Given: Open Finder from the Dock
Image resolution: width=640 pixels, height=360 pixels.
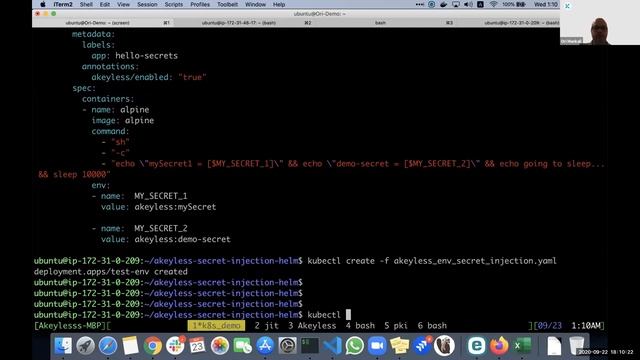Looking at the screenshot, I should tap(63, 346).
